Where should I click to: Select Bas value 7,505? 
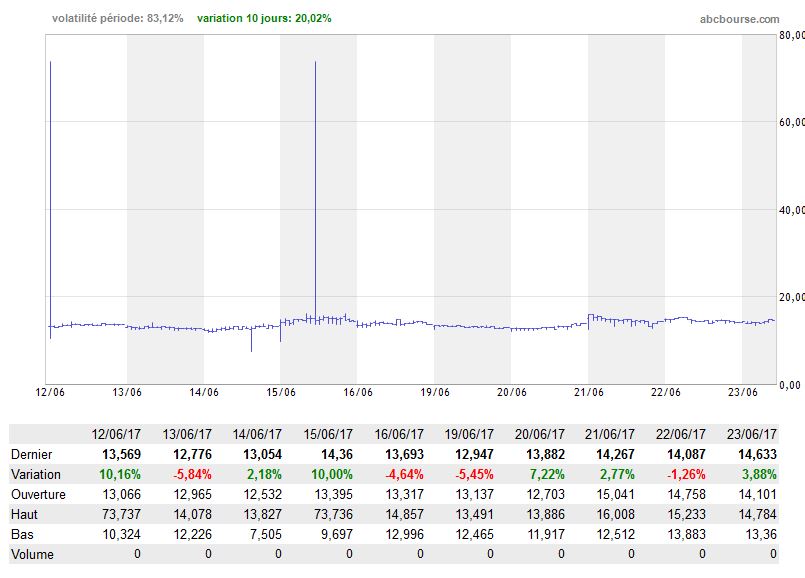click(x=265, y=534)
